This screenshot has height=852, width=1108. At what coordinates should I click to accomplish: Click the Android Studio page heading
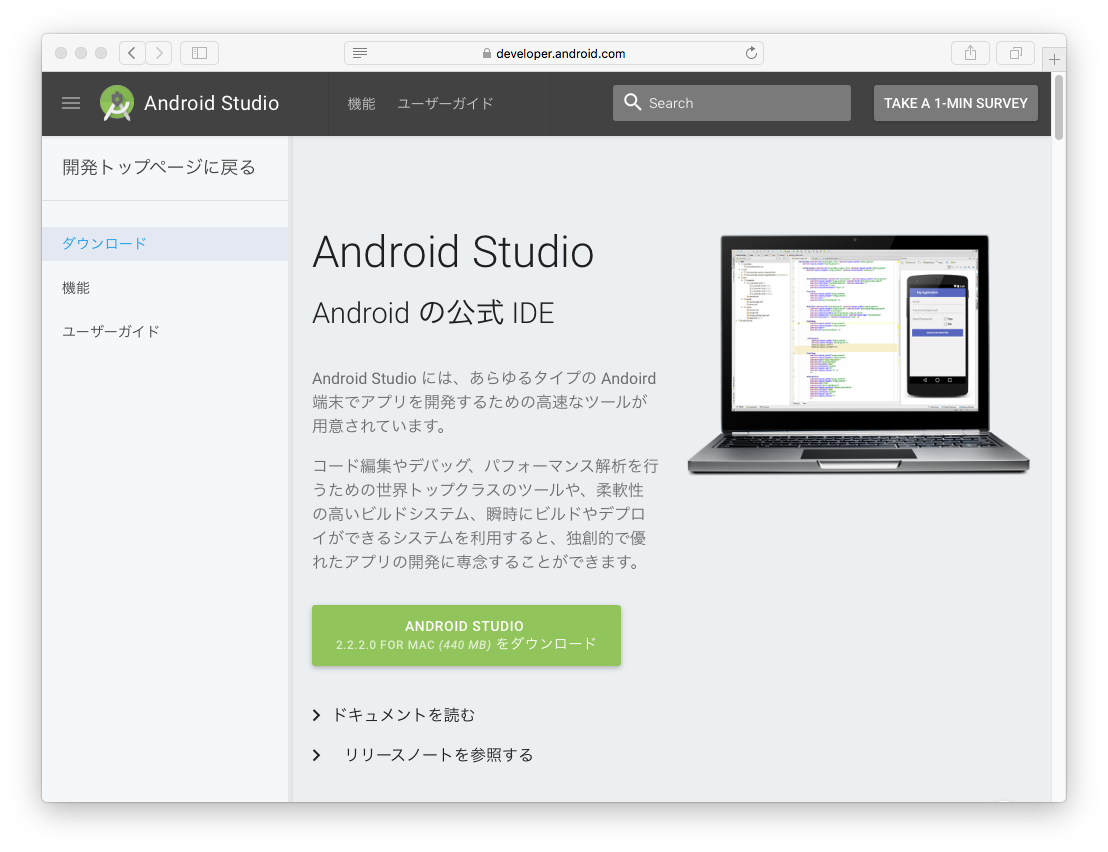click(453, 252)
